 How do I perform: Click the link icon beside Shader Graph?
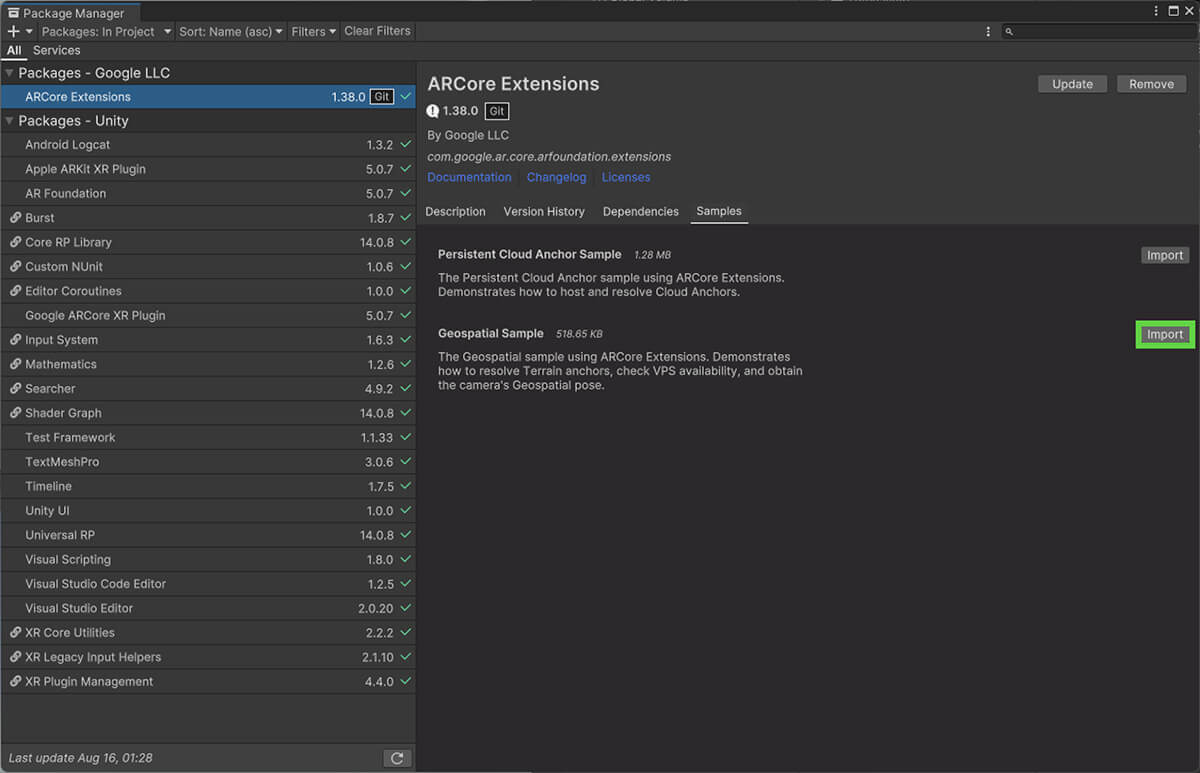(15, 413)
